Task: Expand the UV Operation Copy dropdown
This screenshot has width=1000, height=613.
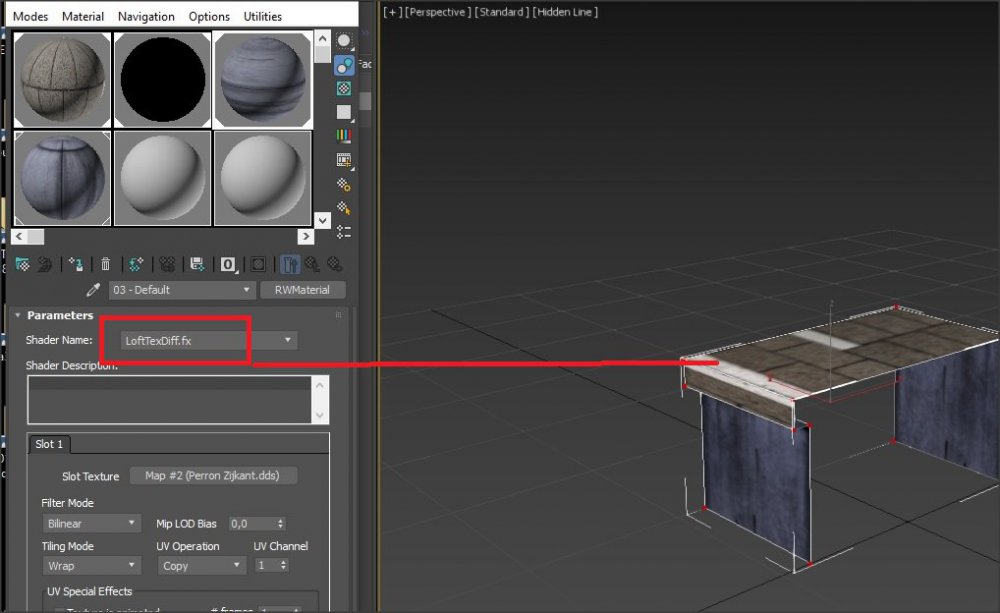Action: tap(201, 566)
